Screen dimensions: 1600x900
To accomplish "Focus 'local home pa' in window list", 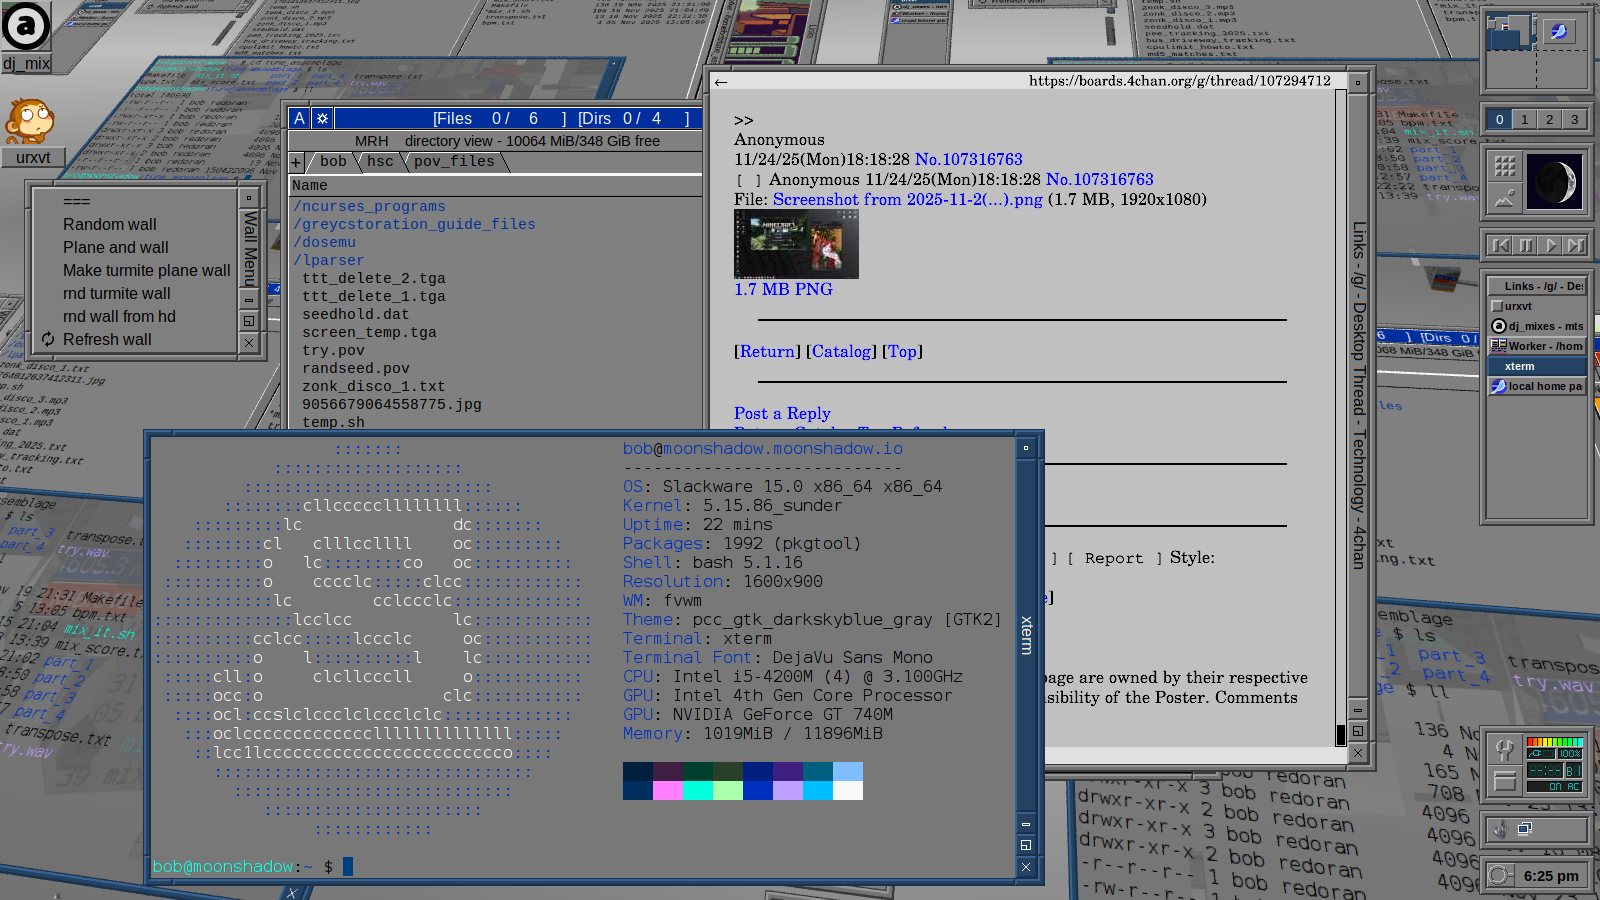I will coord(1537,386).
